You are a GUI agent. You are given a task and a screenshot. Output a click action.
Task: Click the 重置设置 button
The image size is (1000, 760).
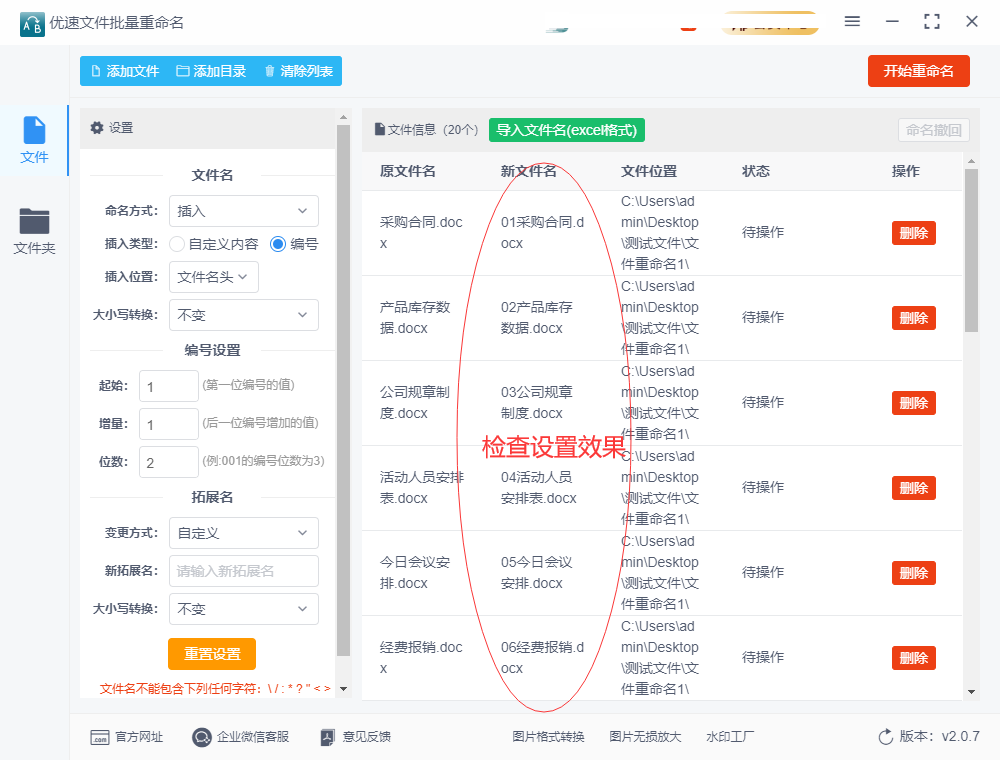(x=212, y=654)
